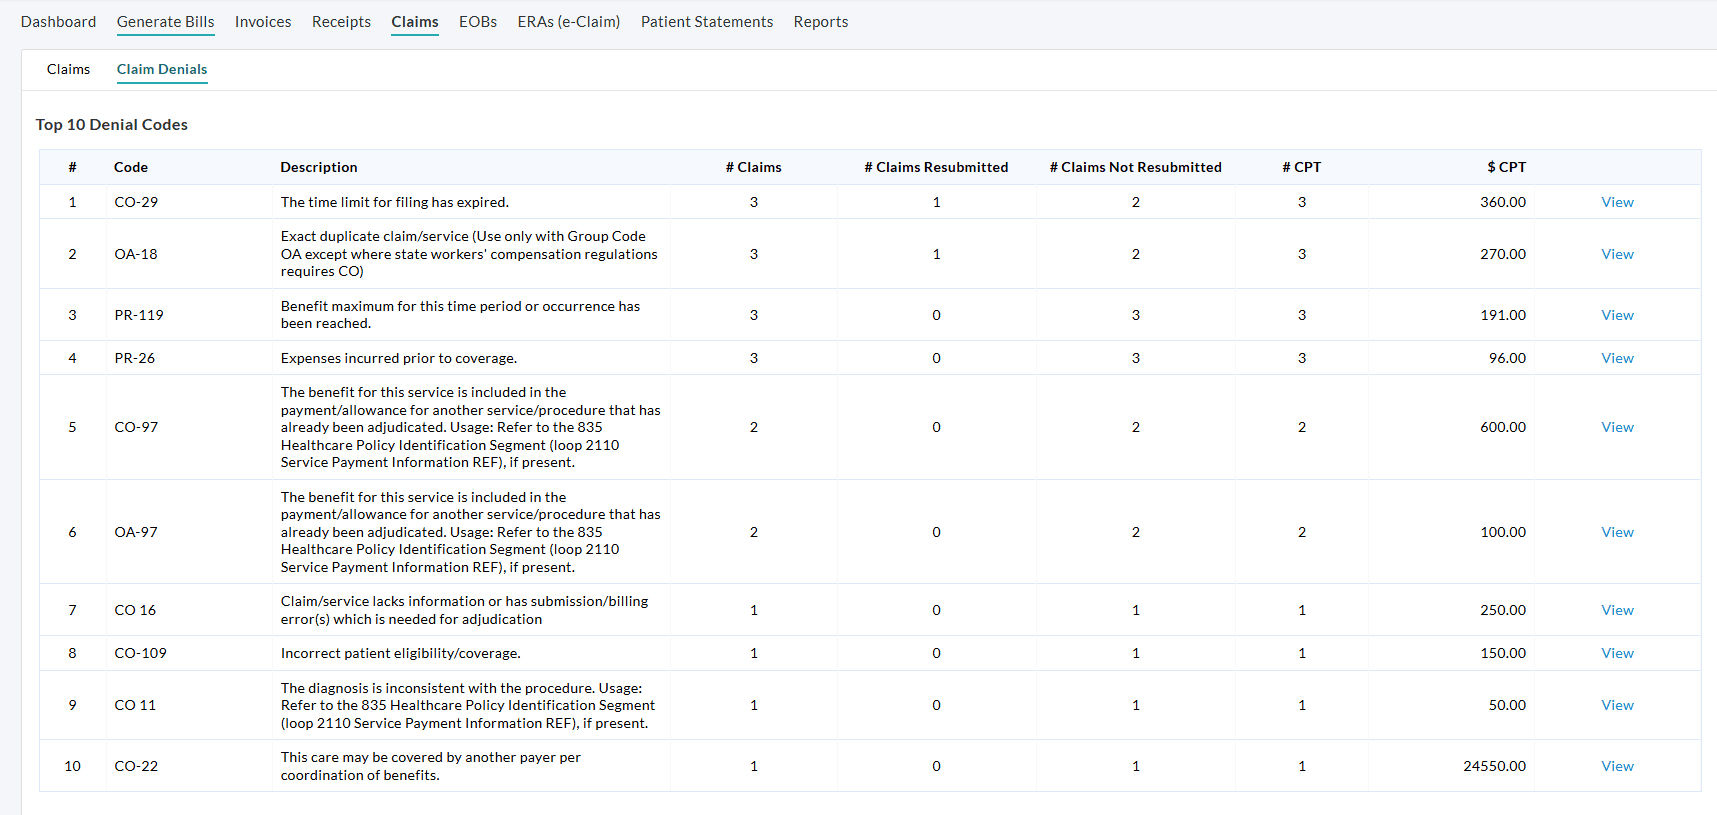Open View link for OA-97 row

(x=1616, y=532)
